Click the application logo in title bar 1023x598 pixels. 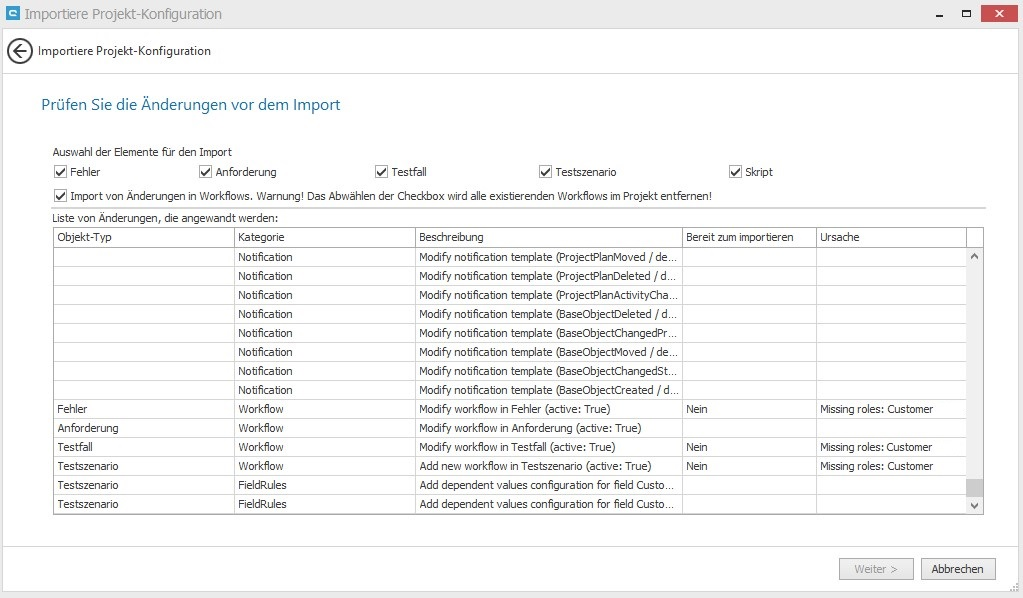[13, 14]
